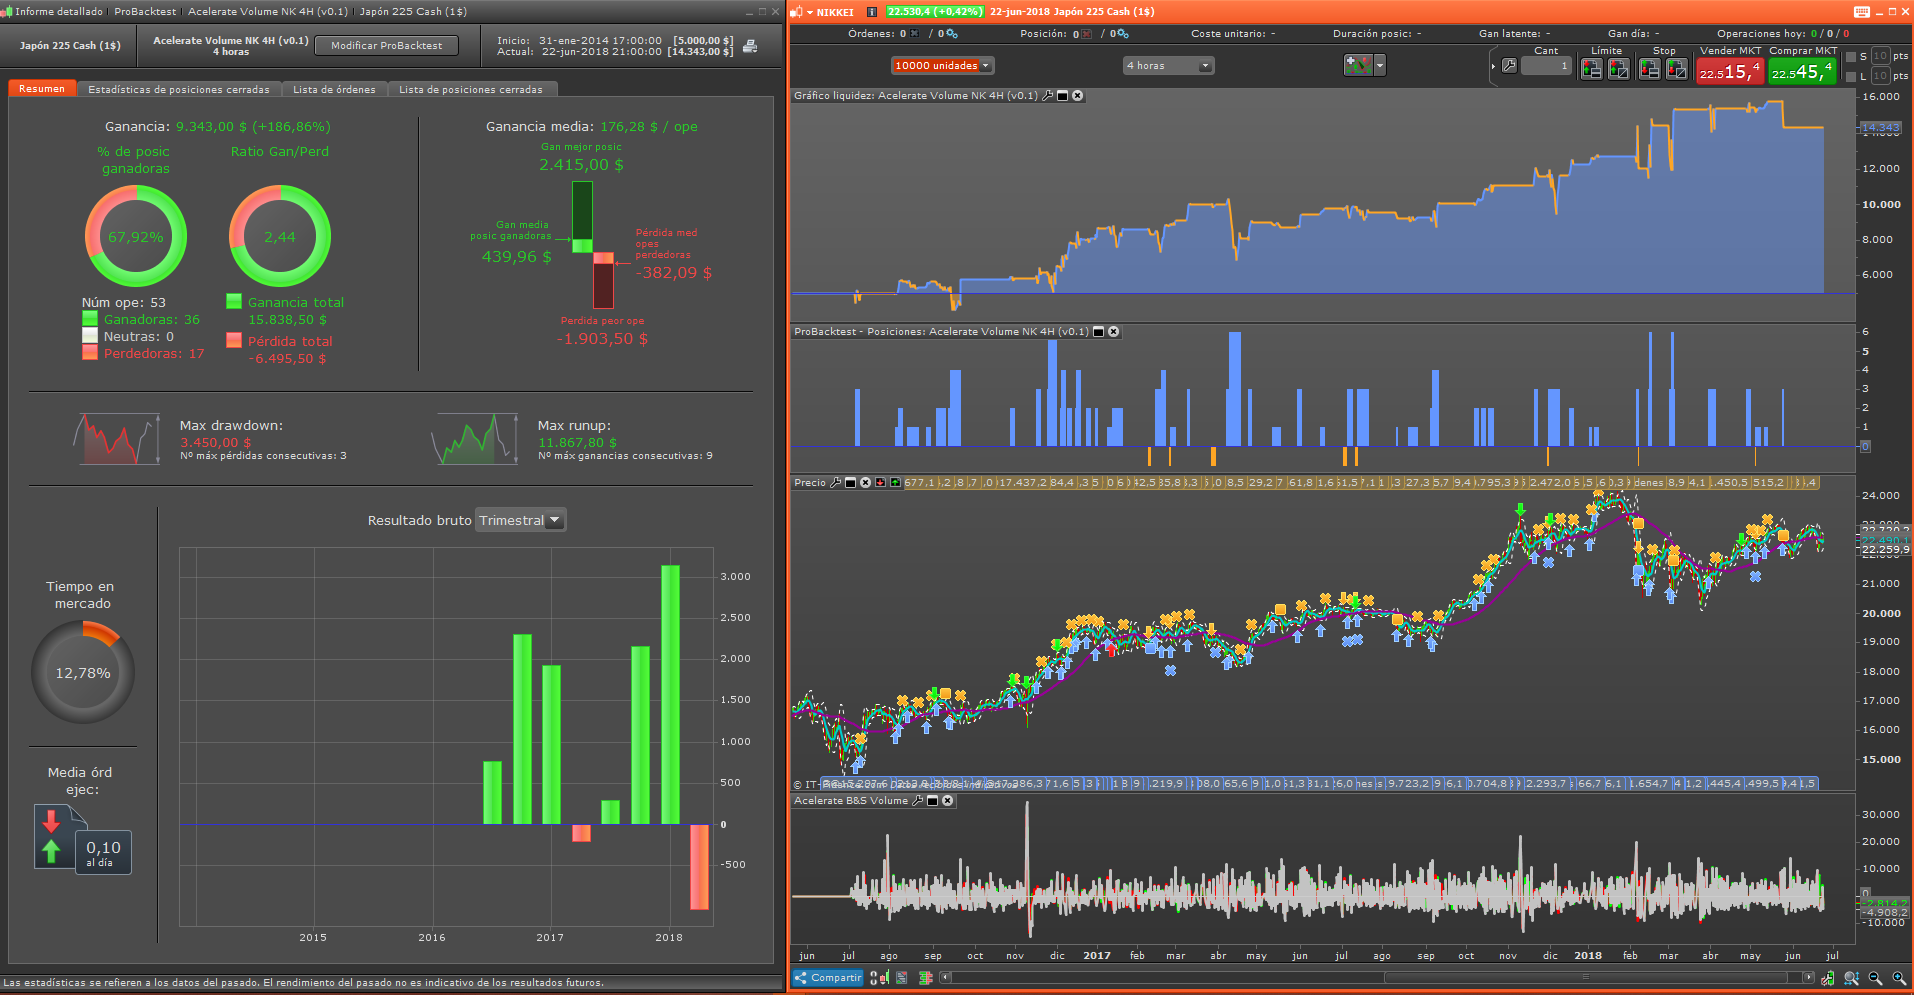The width and height of the screenshot is (1914, 995).
Task: Click the scrollbar right arrow under chart
Action: tap(1808, 978)
